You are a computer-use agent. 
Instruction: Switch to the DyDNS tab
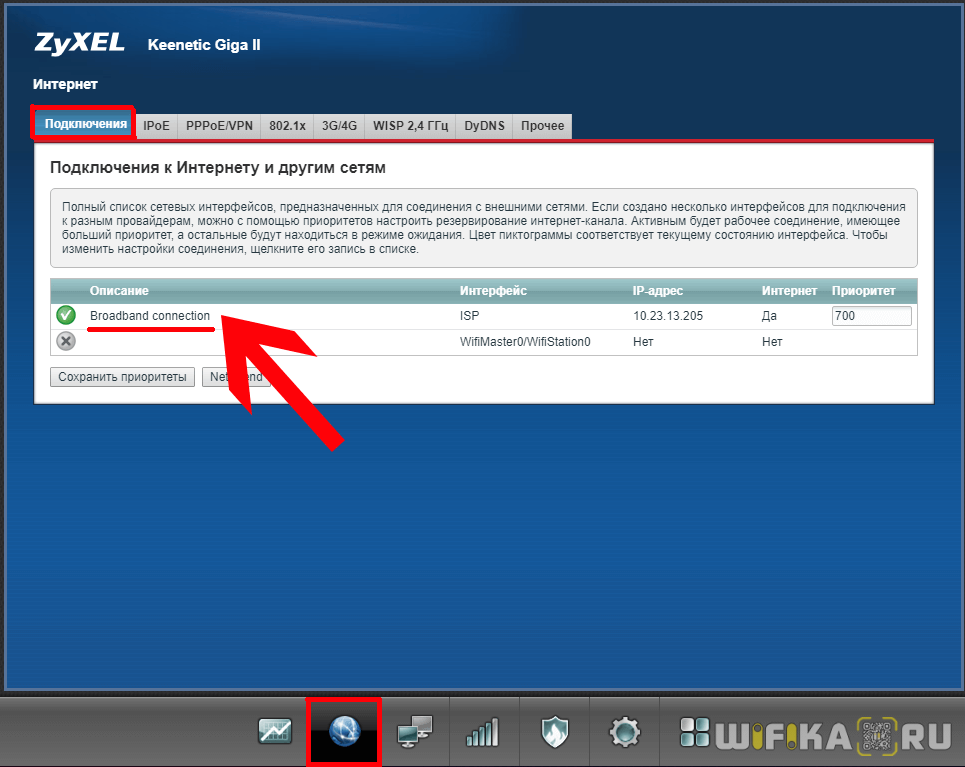coord(484,126)
